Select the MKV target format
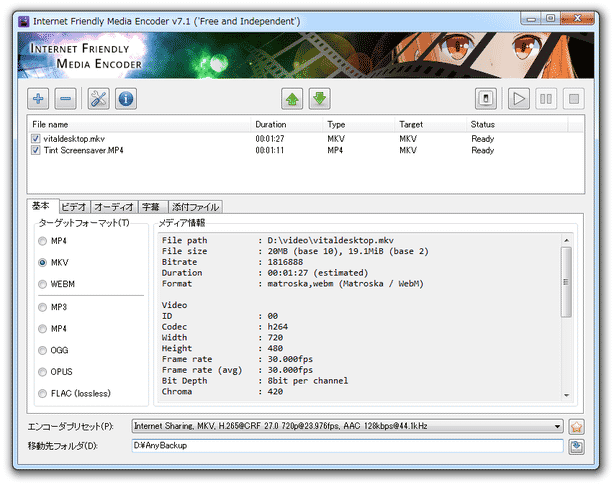Viewport: 614px width, 485px height. (x=42, y=263)
